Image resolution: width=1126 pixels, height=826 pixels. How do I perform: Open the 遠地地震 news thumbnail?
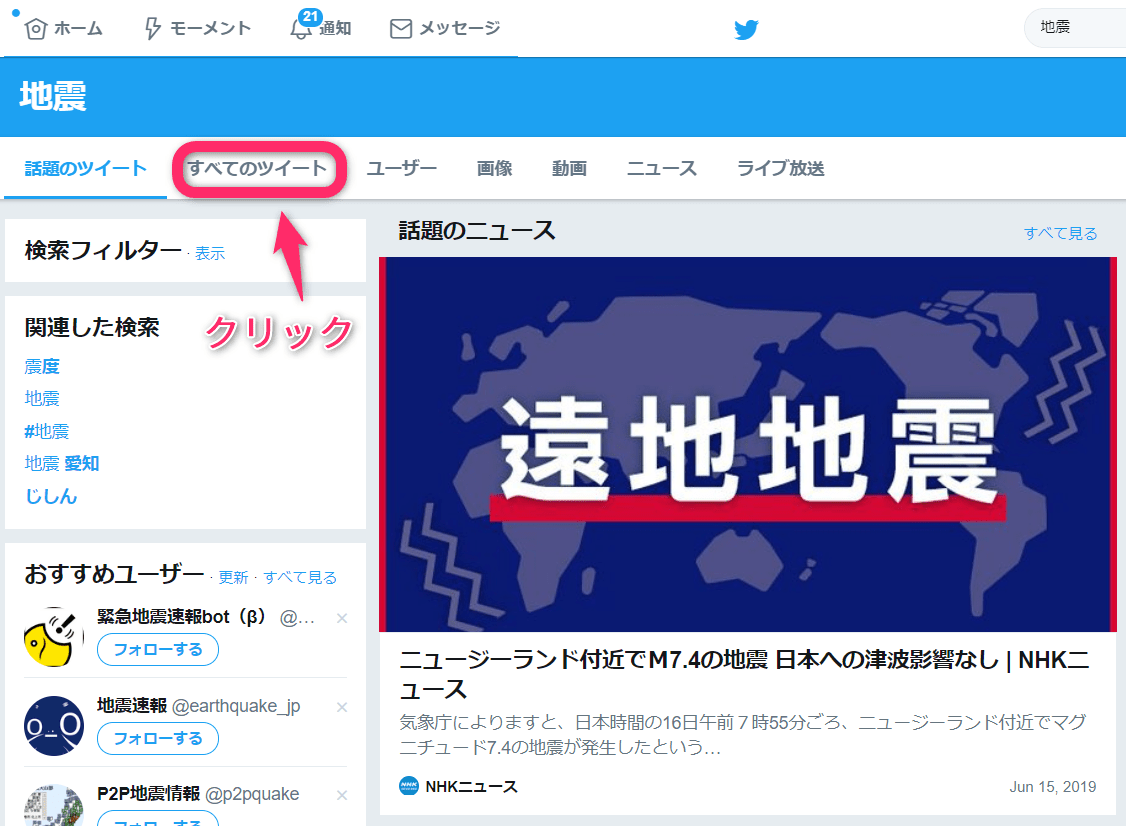(748, 445)
